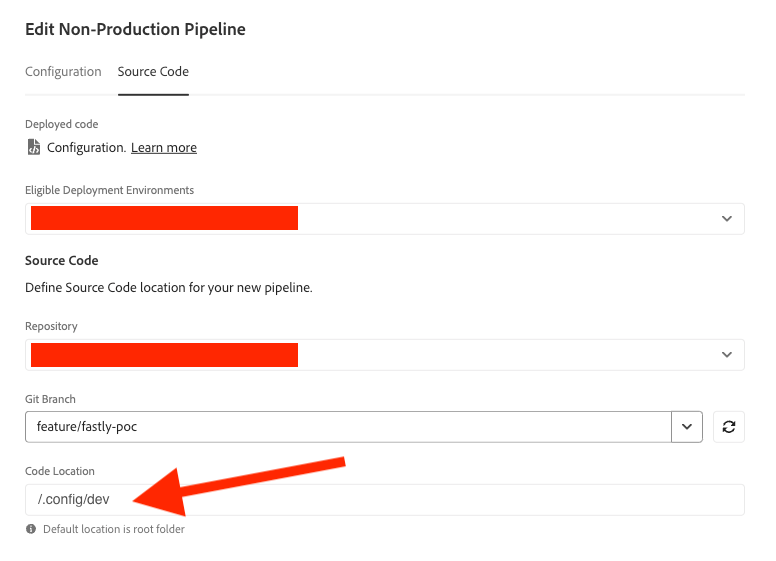Click the Source Code section heading
776x561 pixels.
(x=62, y=260)
